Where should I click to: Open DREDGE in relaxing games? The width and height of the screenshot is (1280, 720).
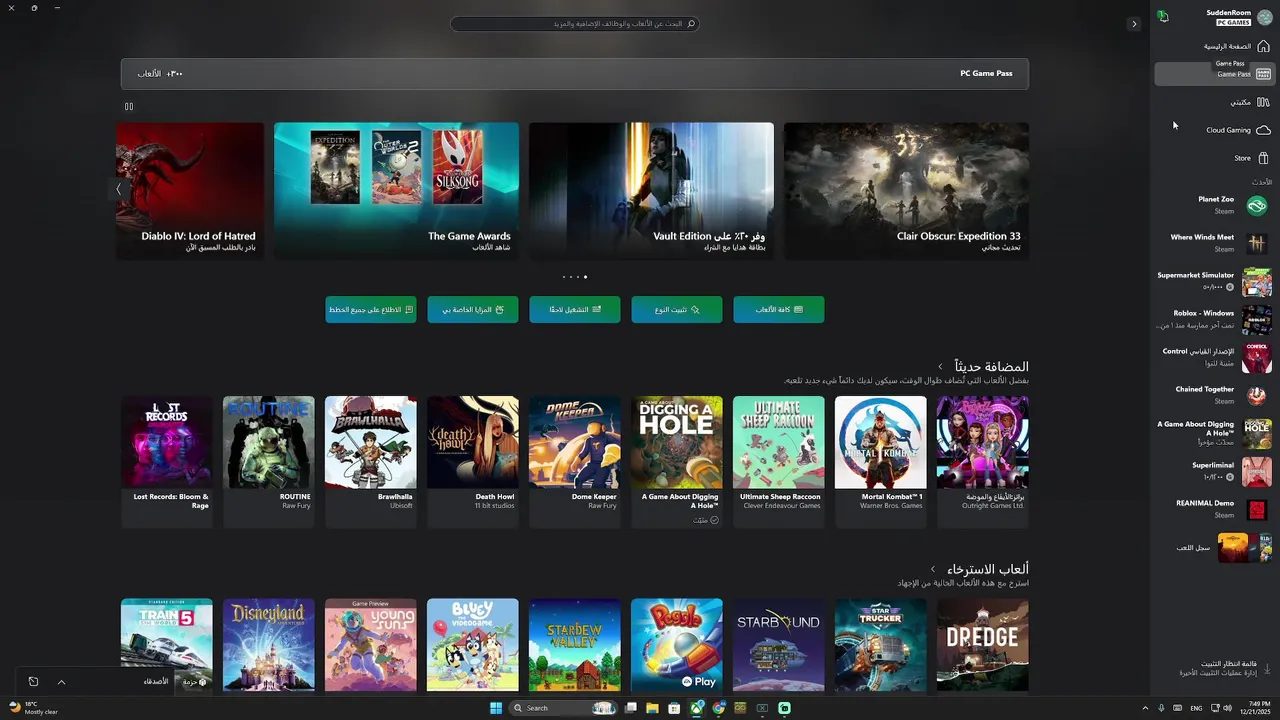click(983, 645)
